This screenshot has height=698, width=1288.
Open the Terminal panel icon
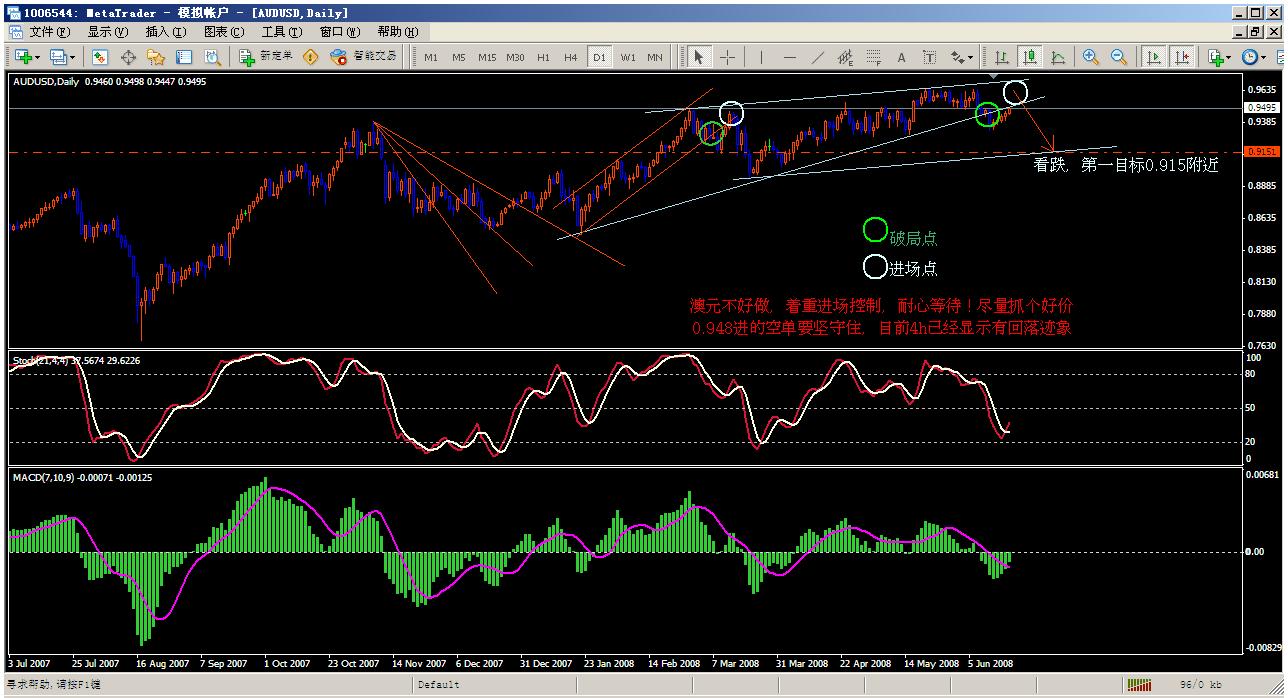pyautogui.click(x=186, y=57)
